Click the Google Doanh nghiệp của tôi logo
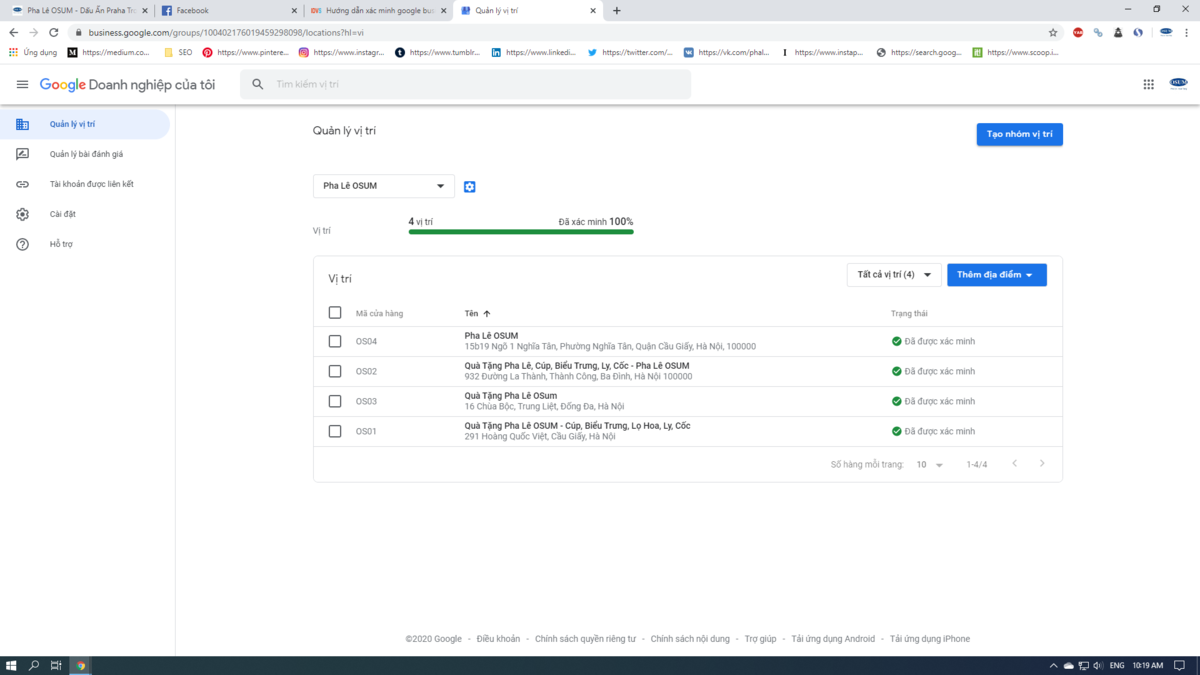1200x675 pixels. [x=127, y=85]
